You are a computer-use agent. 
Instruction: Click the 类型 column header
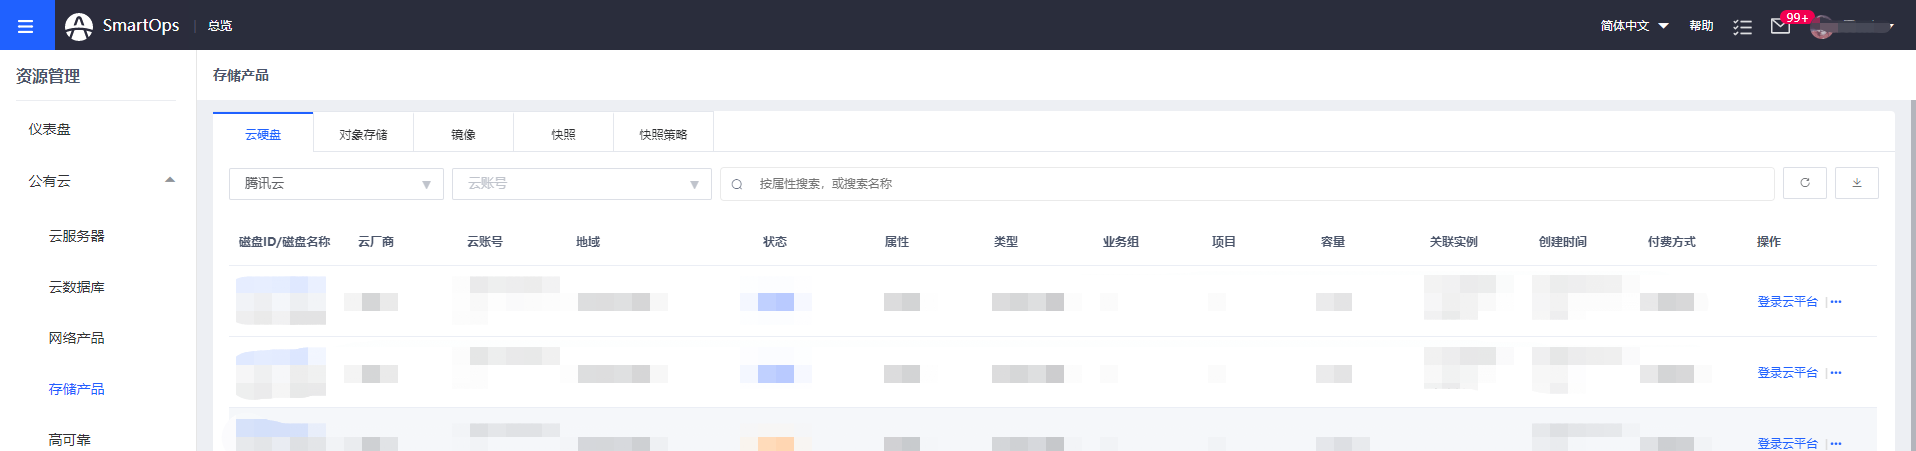point(1006,242)
